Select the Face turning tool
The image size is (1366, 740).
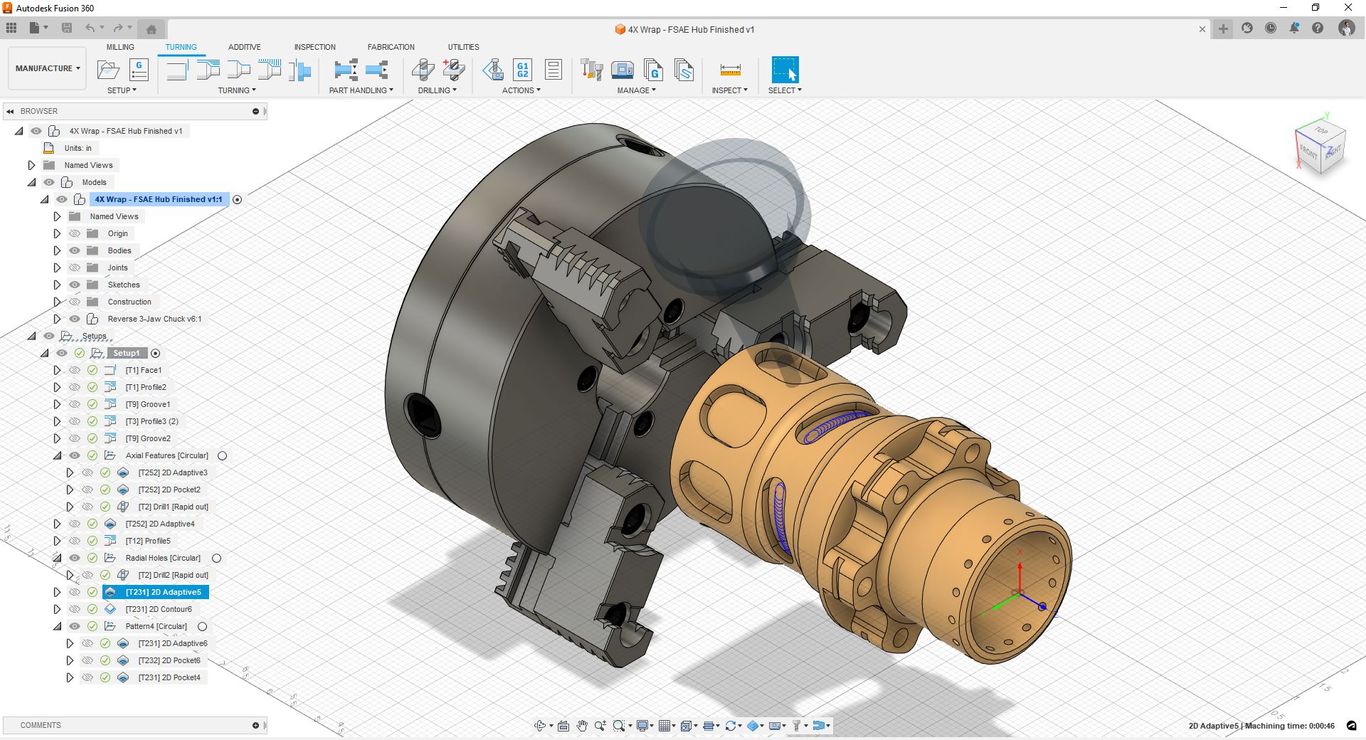[177, 70]
